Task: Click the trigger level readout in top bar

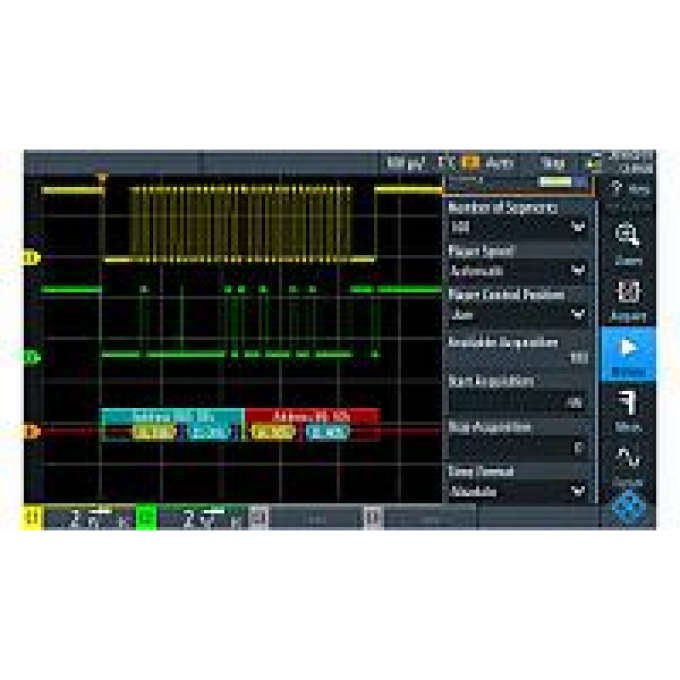Action: click(405, 163)
